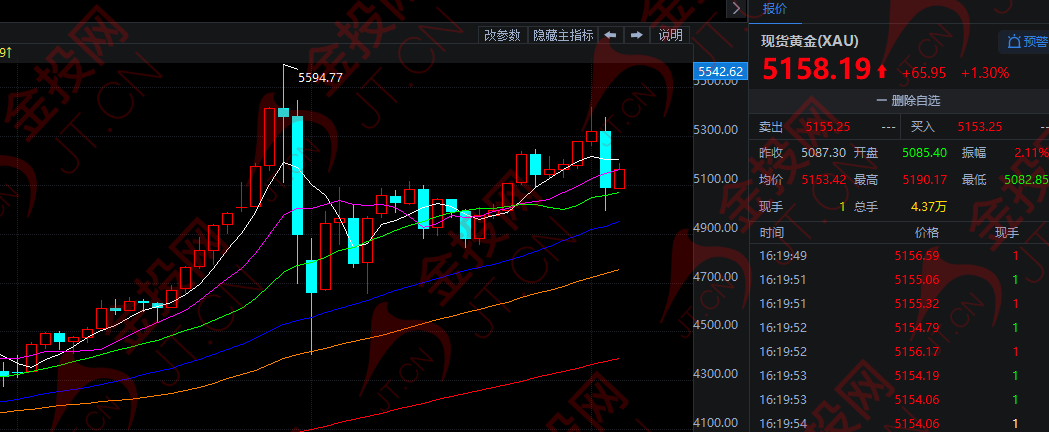Click the +65.95 price change value
The height and width of the screenshot is (432, 1049).
pyautogui.click(x=924, y=73)
